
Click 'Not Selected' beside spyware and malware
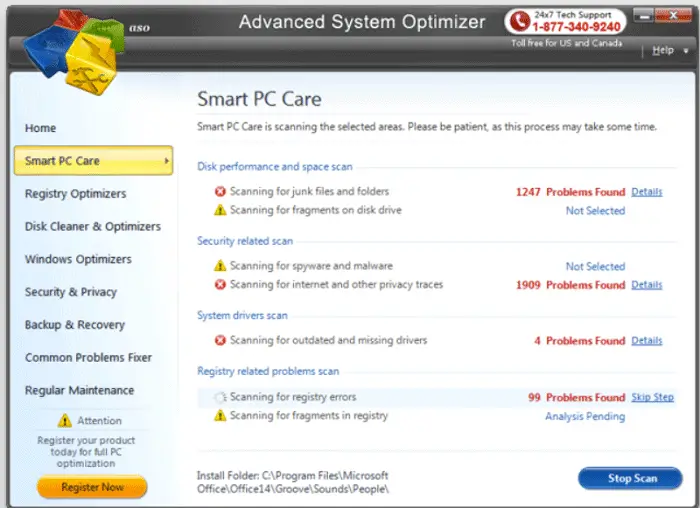coord(595,266)
